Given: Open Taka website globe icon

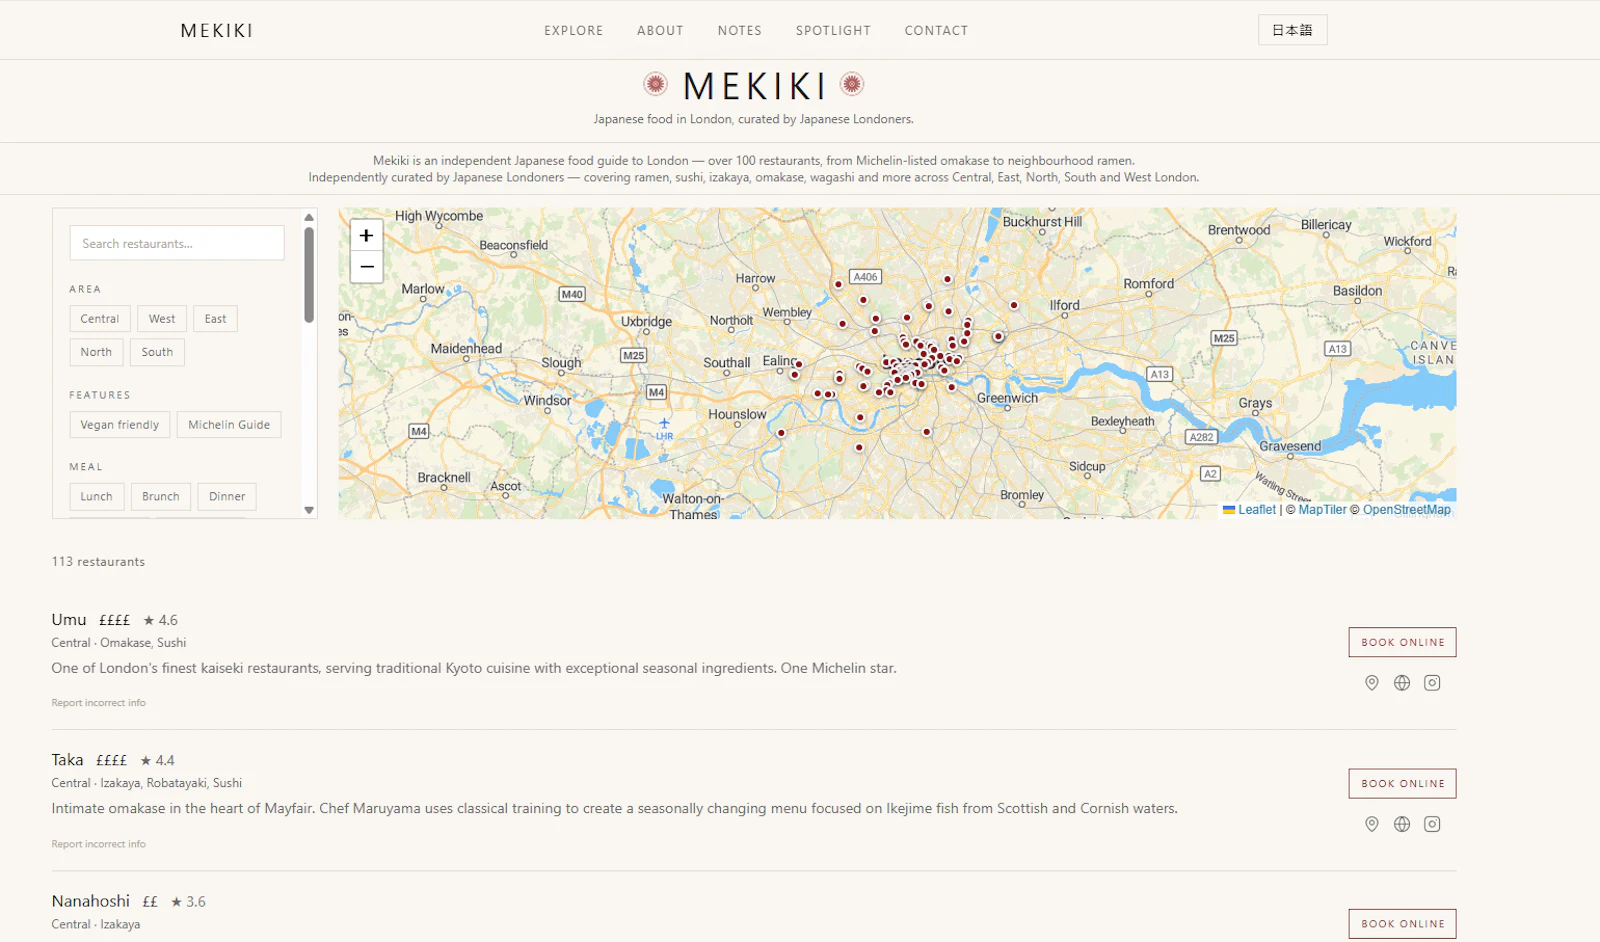Looking at the screenshot, I should point(1402,824).
